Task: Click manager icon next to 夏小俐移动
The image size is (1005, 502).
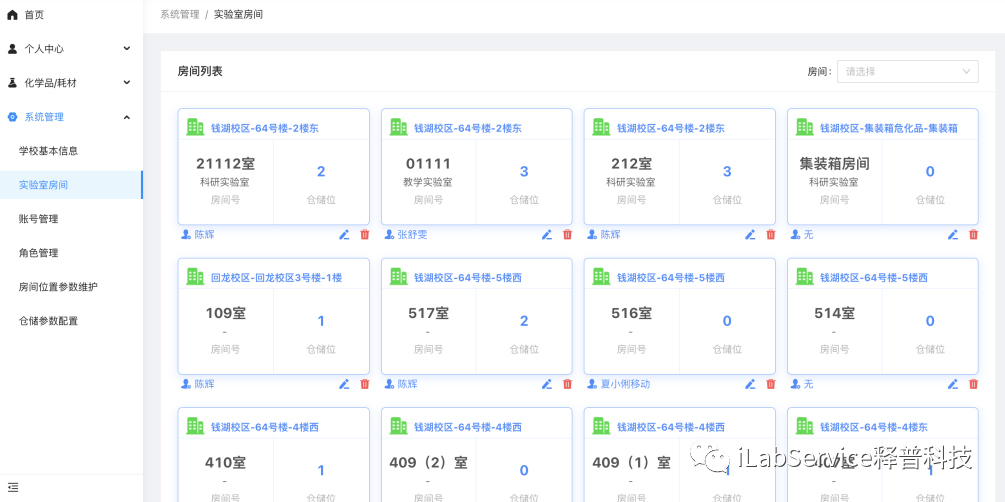Action: point(592,384)
